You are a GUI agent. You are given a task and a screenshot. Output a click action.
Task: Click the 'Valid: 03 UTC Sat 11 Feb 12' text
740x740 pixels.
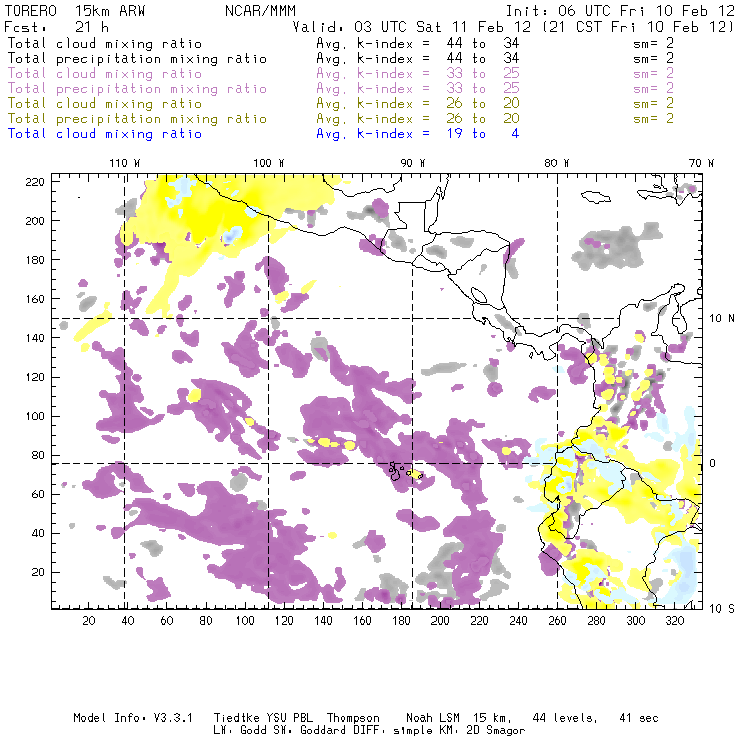click(x=412, y=27)
